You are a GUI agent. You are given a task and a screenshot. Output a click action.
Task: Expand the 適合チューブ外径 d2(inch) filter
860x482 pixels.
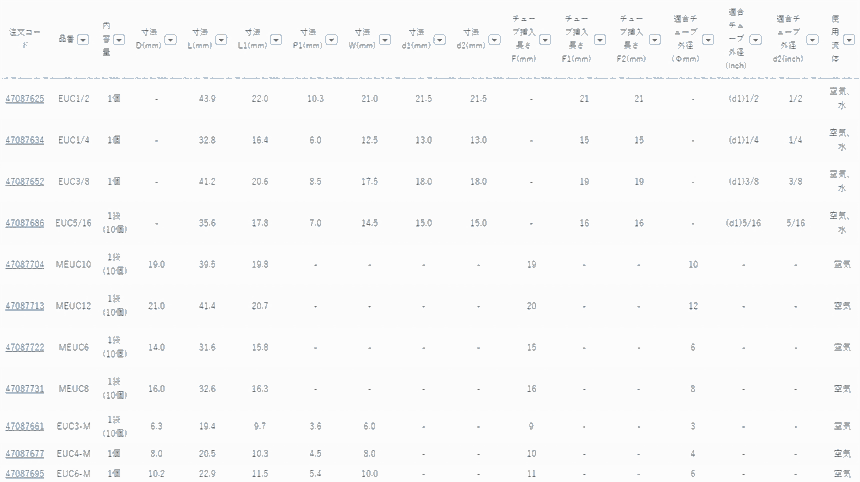[x=811, y=40]
